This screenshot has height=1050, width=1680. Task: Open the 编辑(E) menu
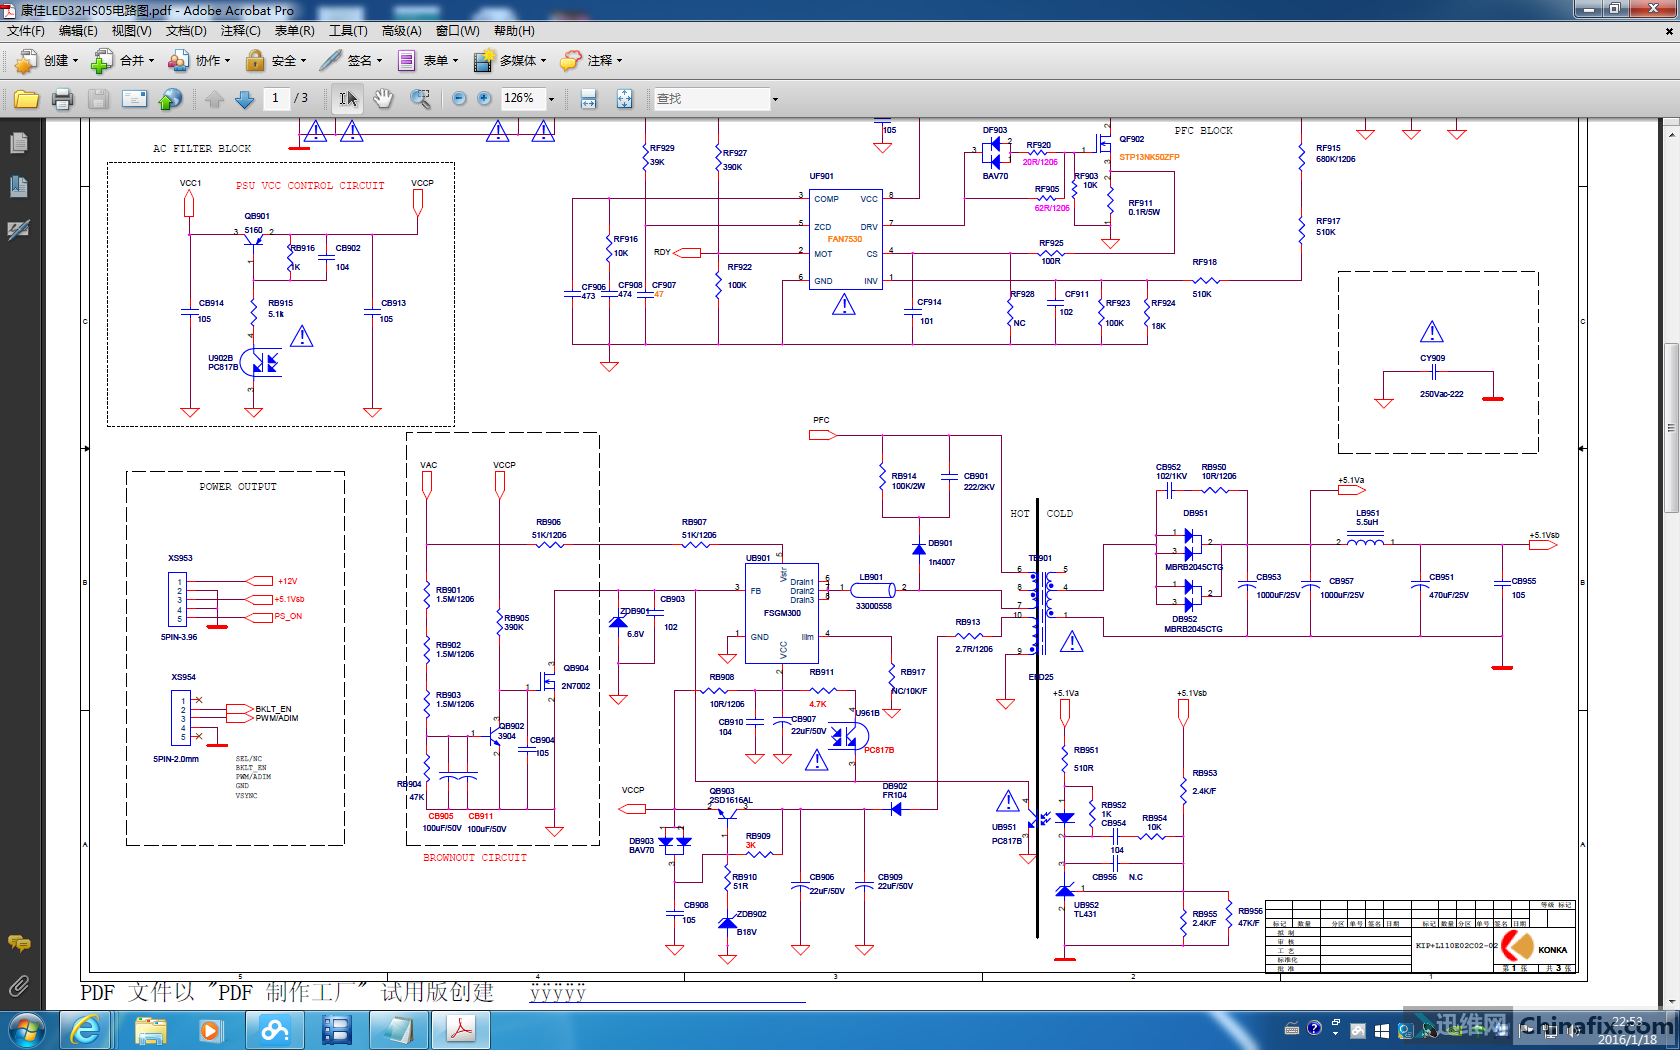pyautogui.click(x=78, y=31)
